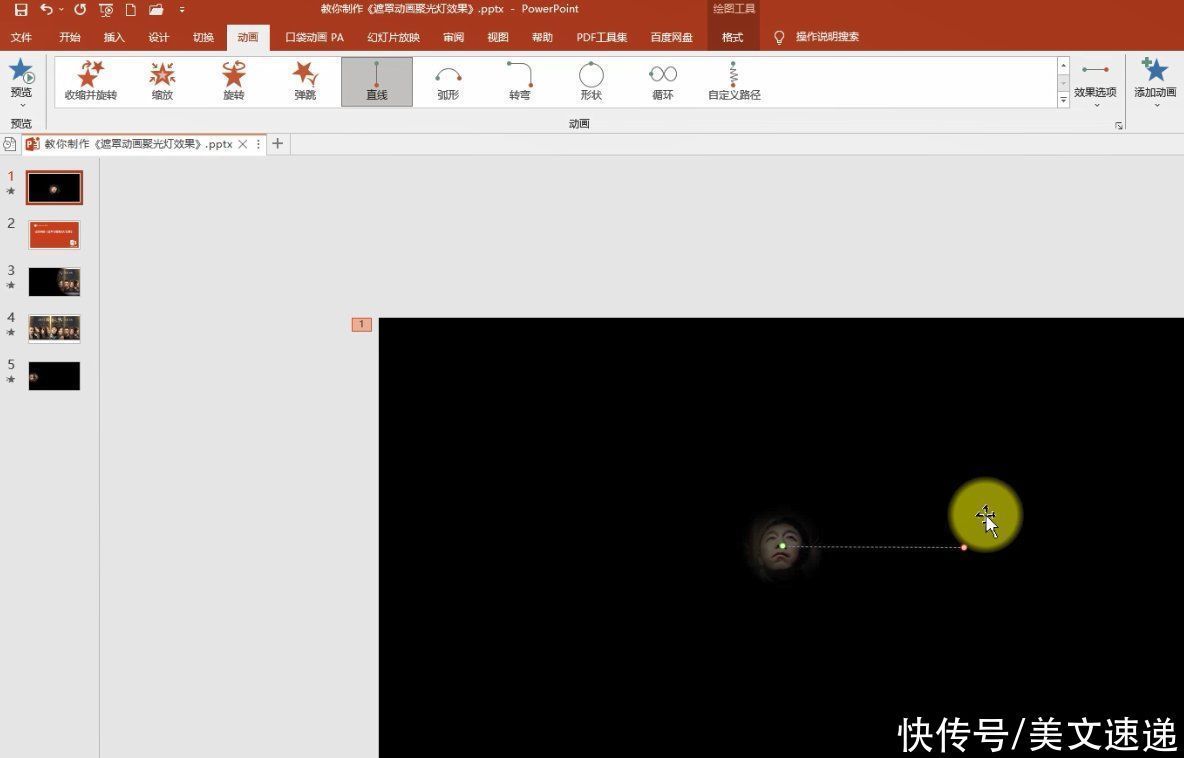Choose the Spin animation from the gallery

point(232,79)
